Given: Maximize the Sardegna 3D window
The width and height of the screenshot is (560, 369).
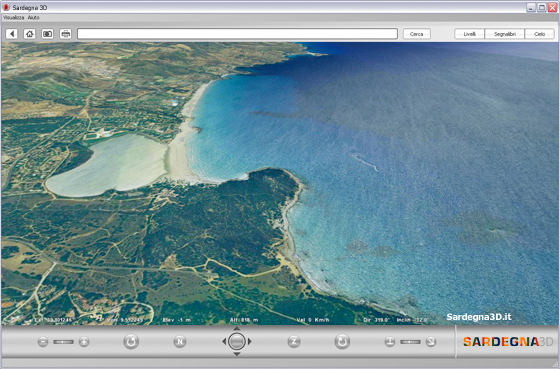Looking at the screenshot, I should [542, 7].
